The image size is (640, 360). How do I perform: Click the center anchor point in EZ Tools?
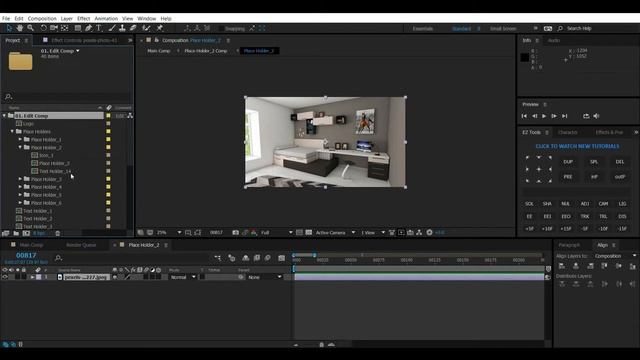coord(539,169)
